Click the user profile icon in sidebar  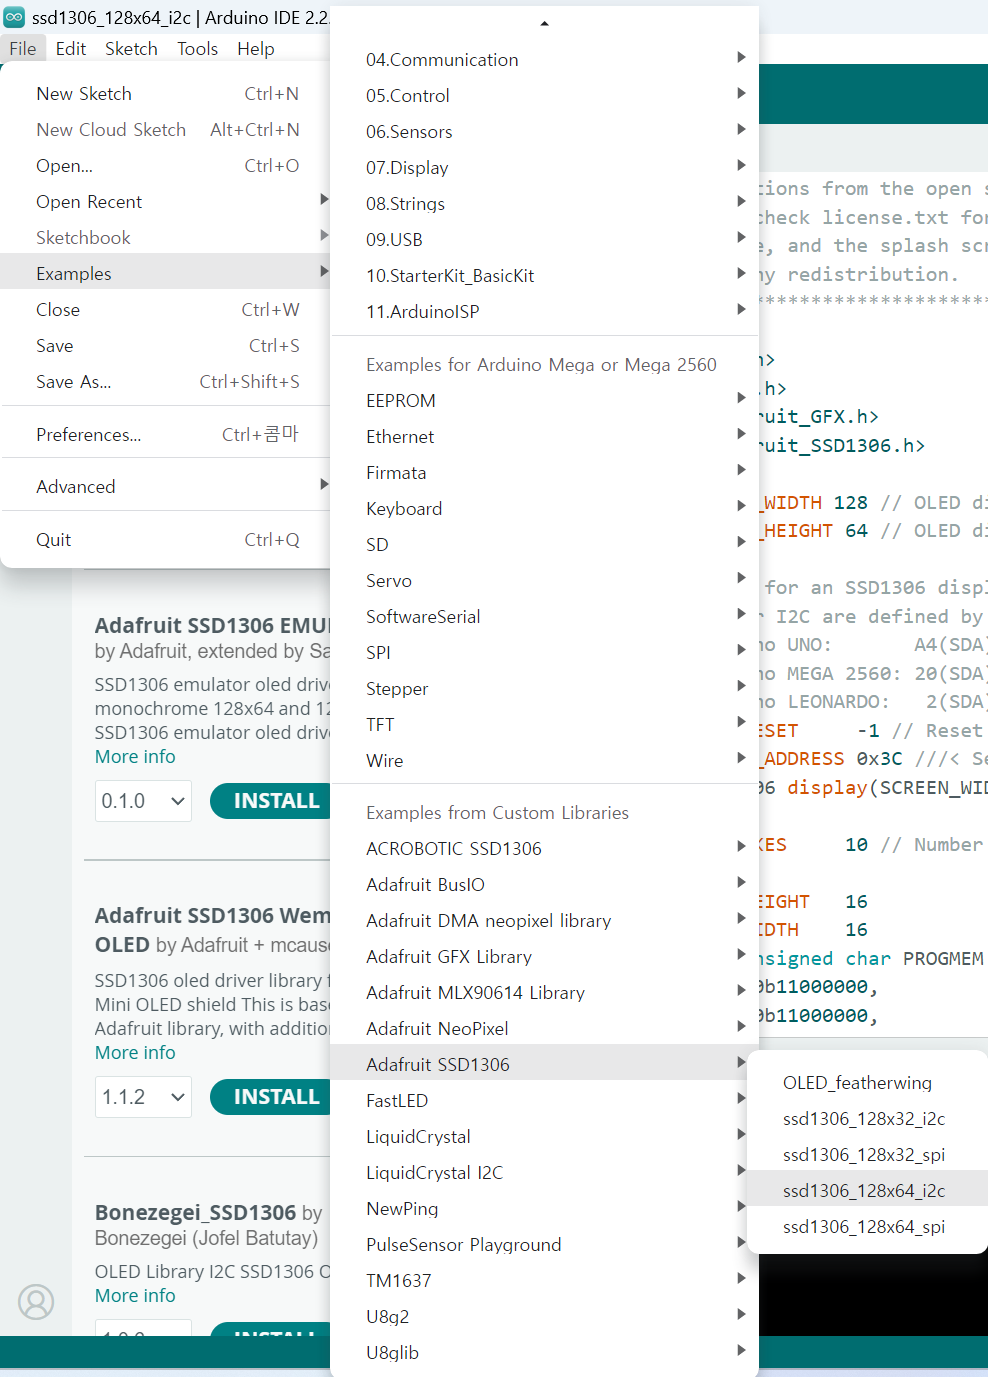coord(36,1302)
